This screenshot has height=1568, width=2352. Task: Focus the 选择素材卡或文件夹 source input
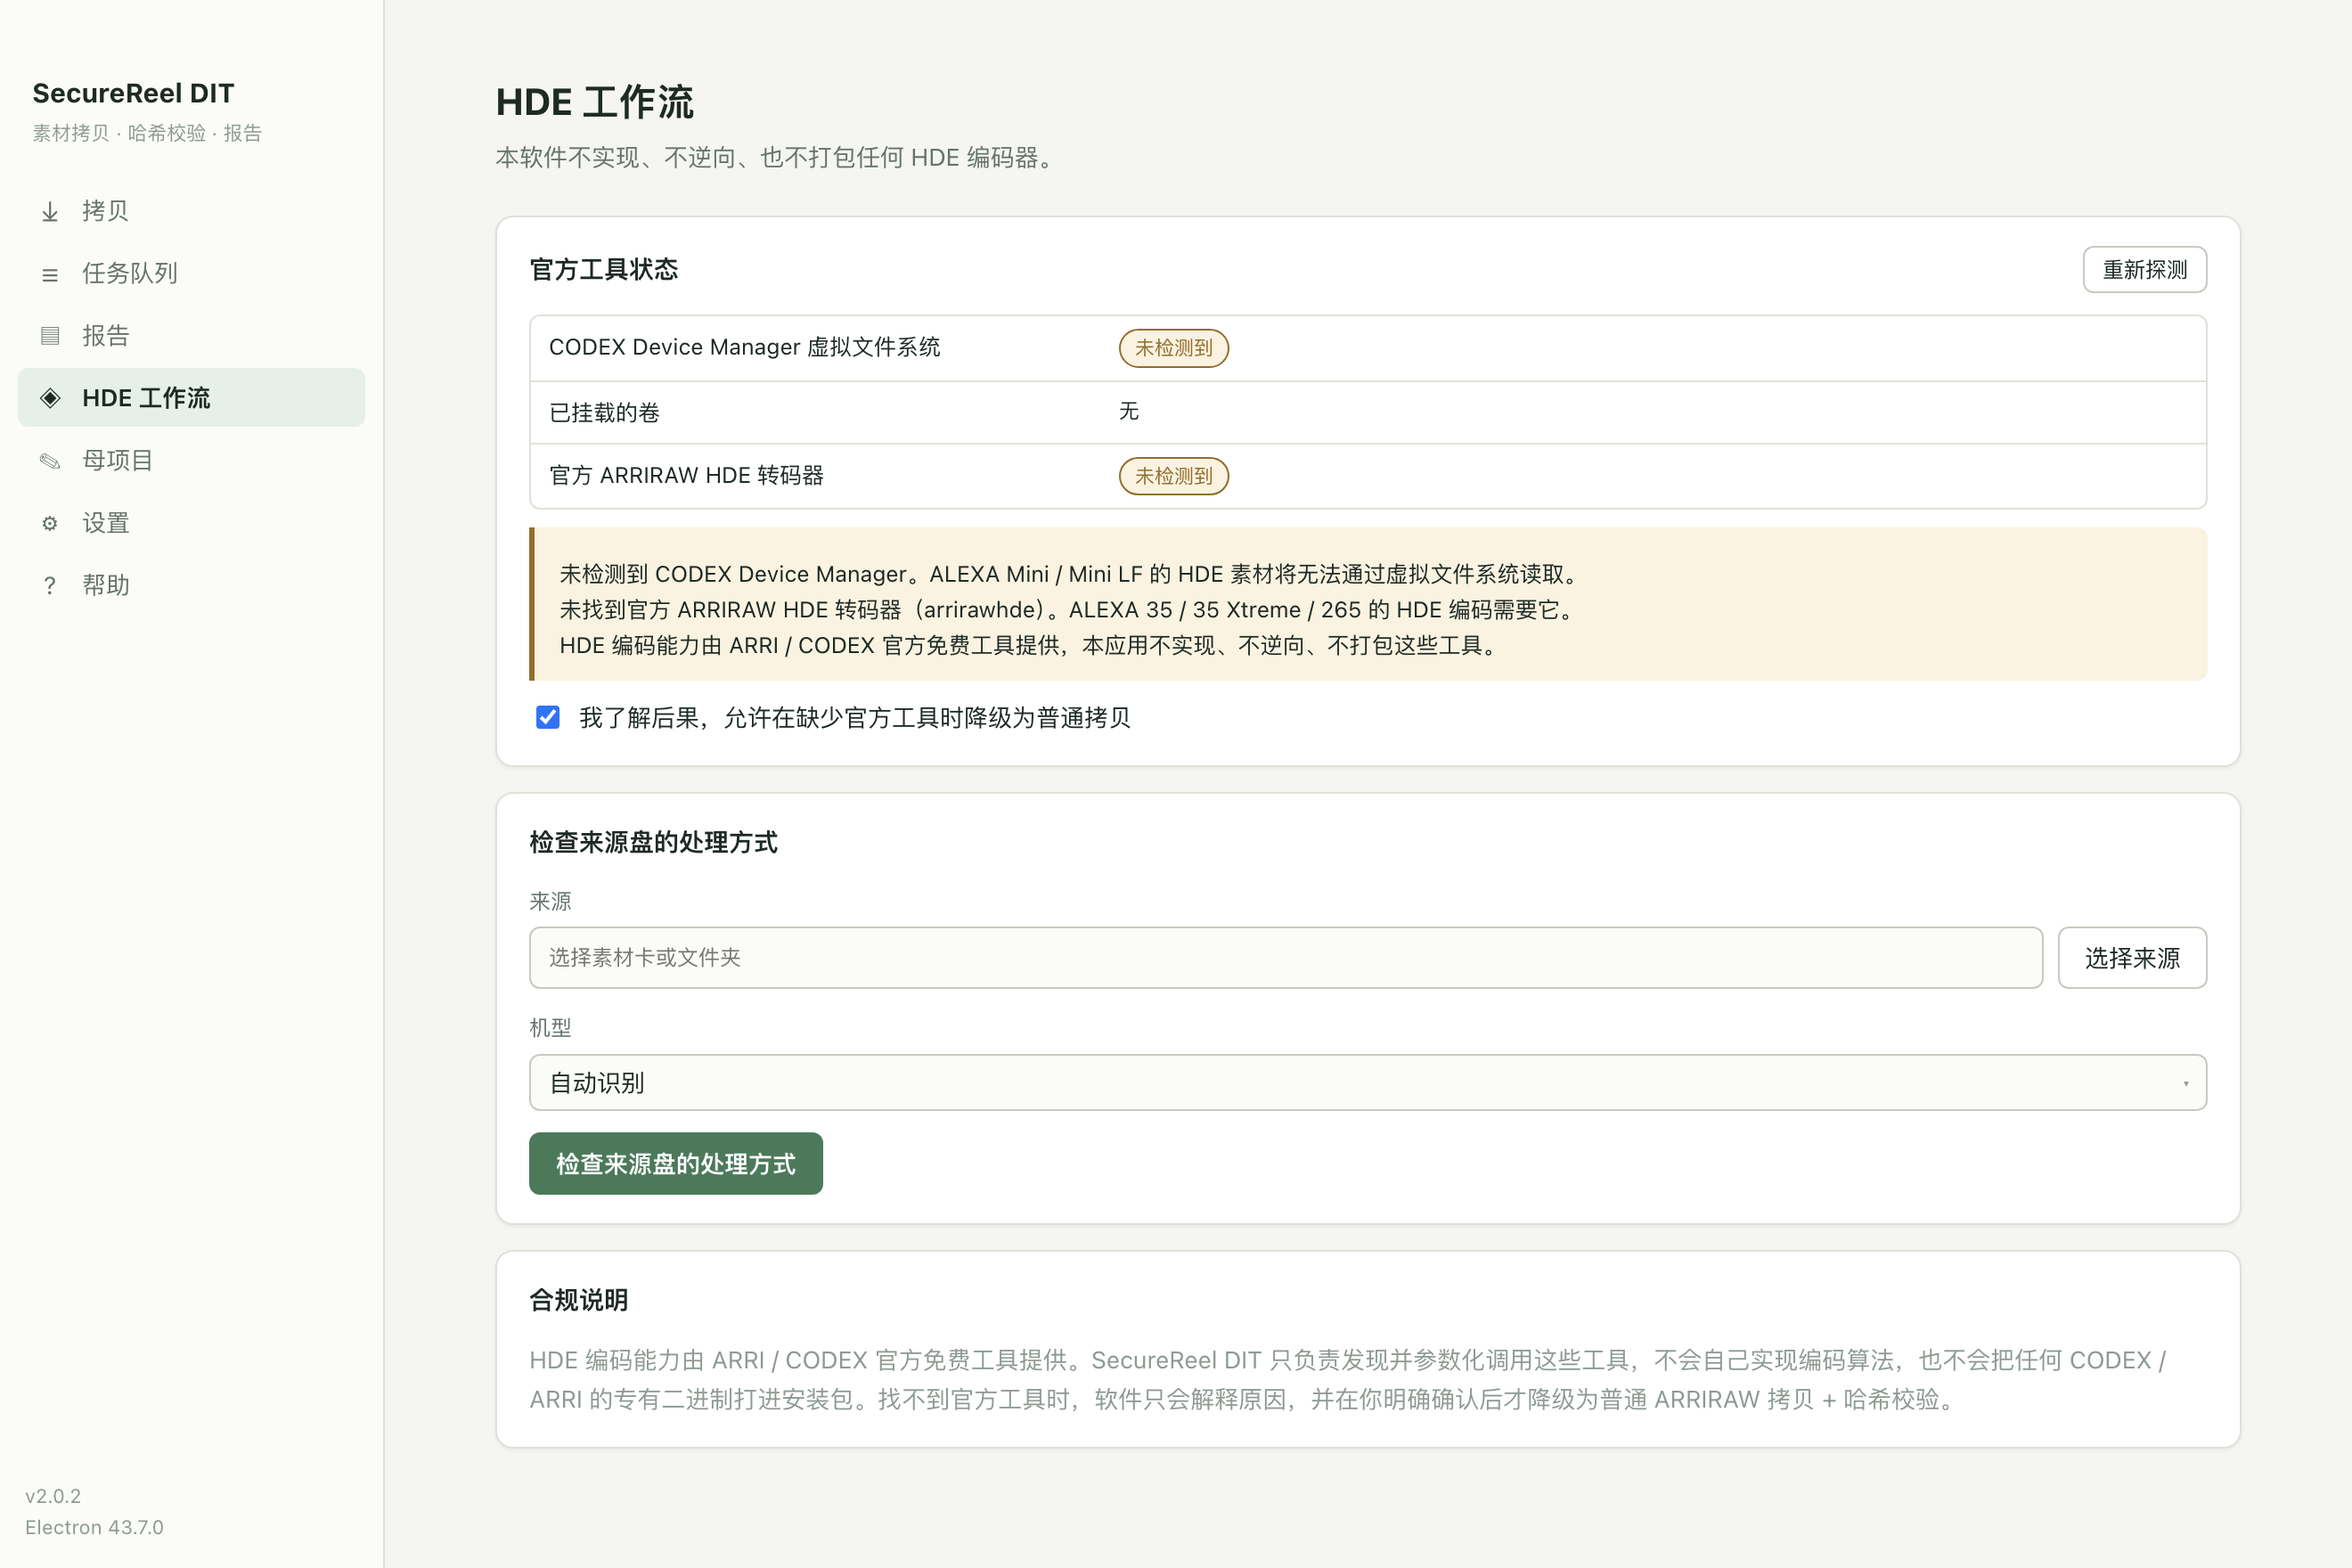[1286, 958]
